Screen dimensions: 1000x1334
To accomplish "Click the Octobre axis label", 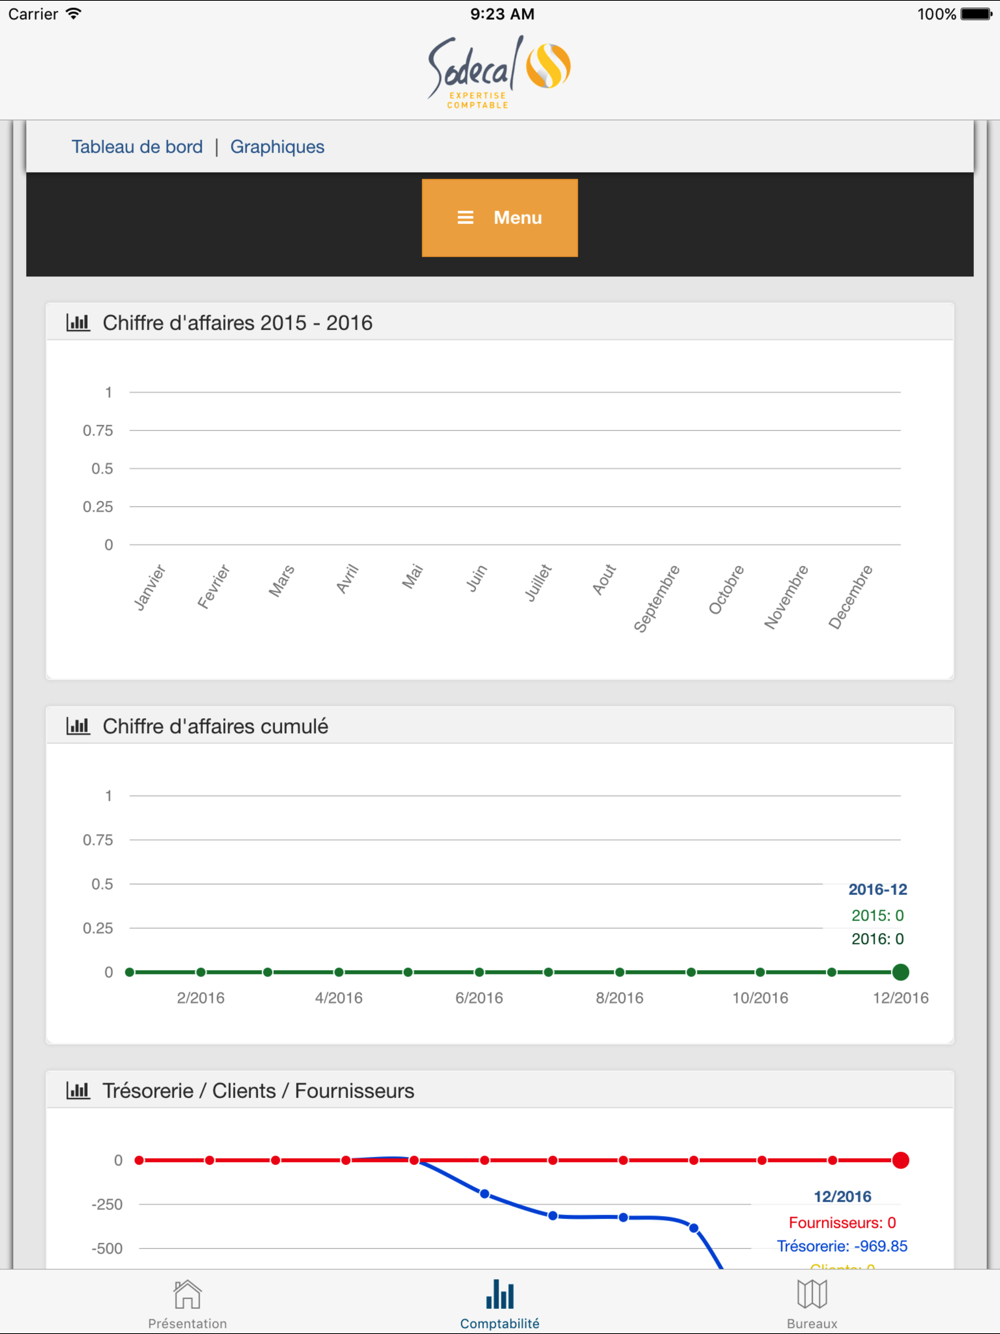I will [727, 590].
